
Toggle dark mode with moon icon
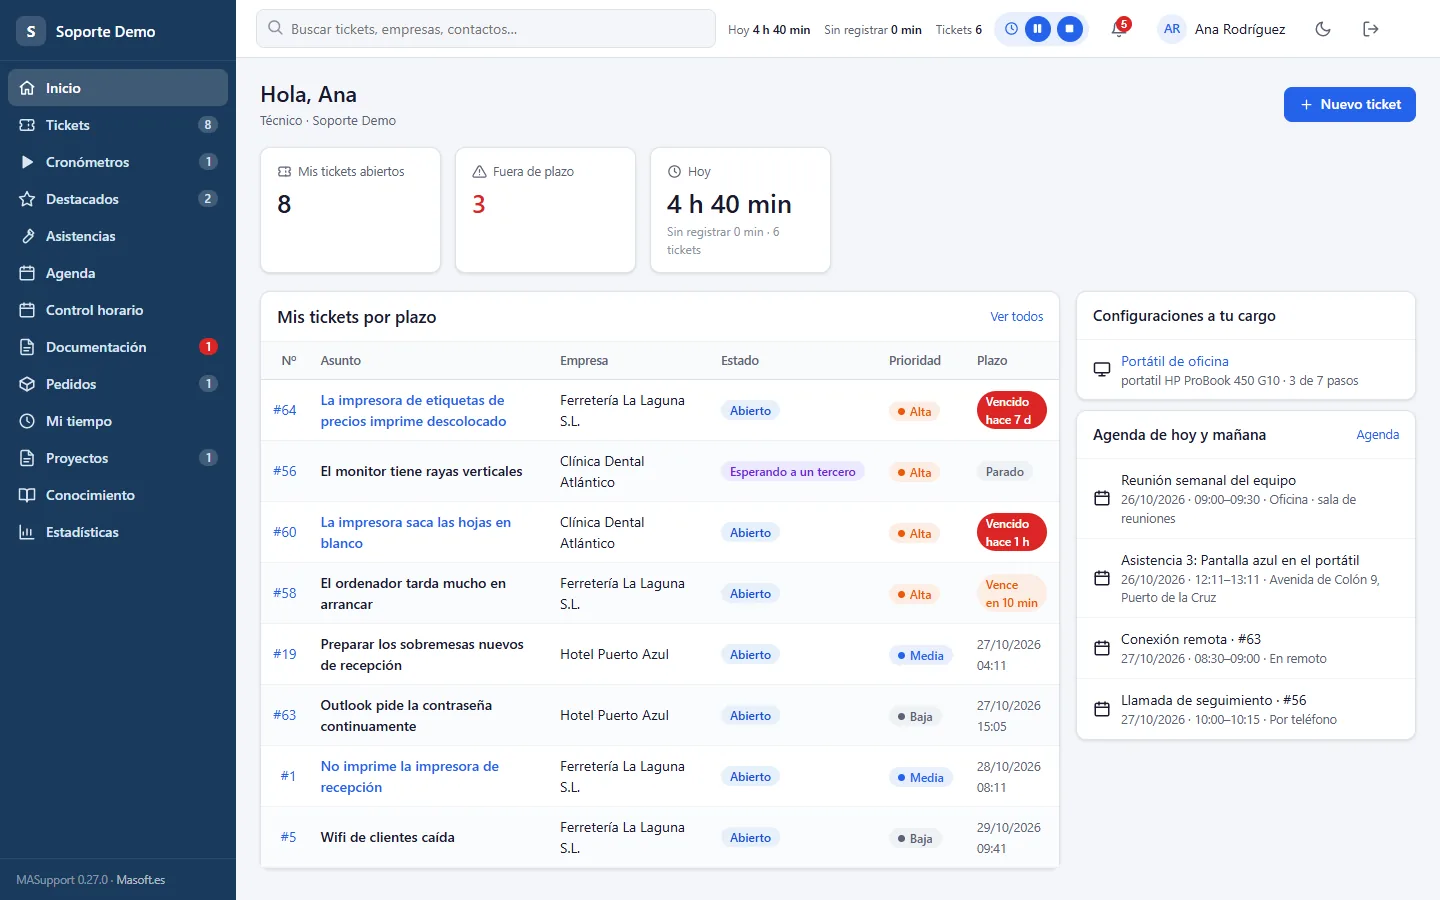[1323, 29]
